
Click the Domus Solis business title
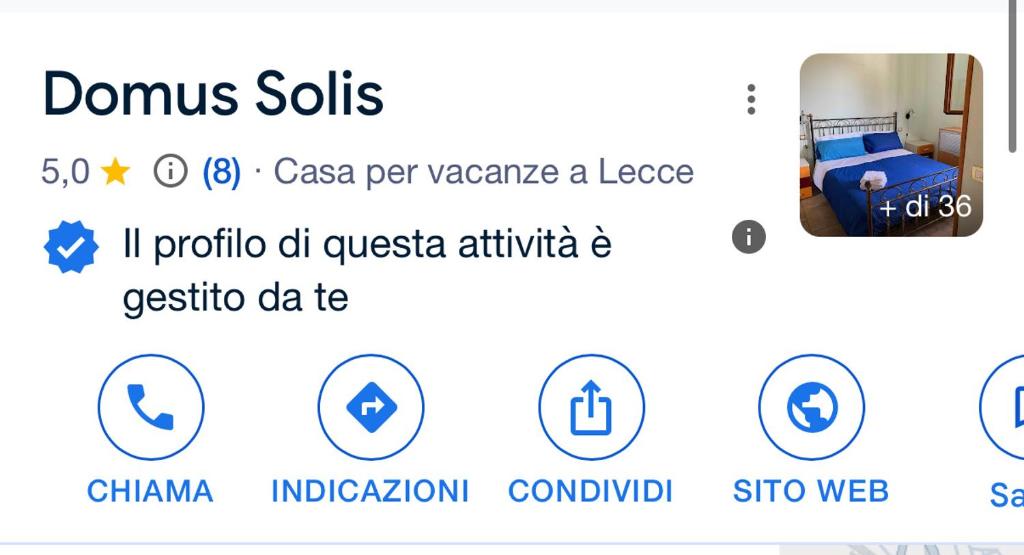tap(213, 95)
